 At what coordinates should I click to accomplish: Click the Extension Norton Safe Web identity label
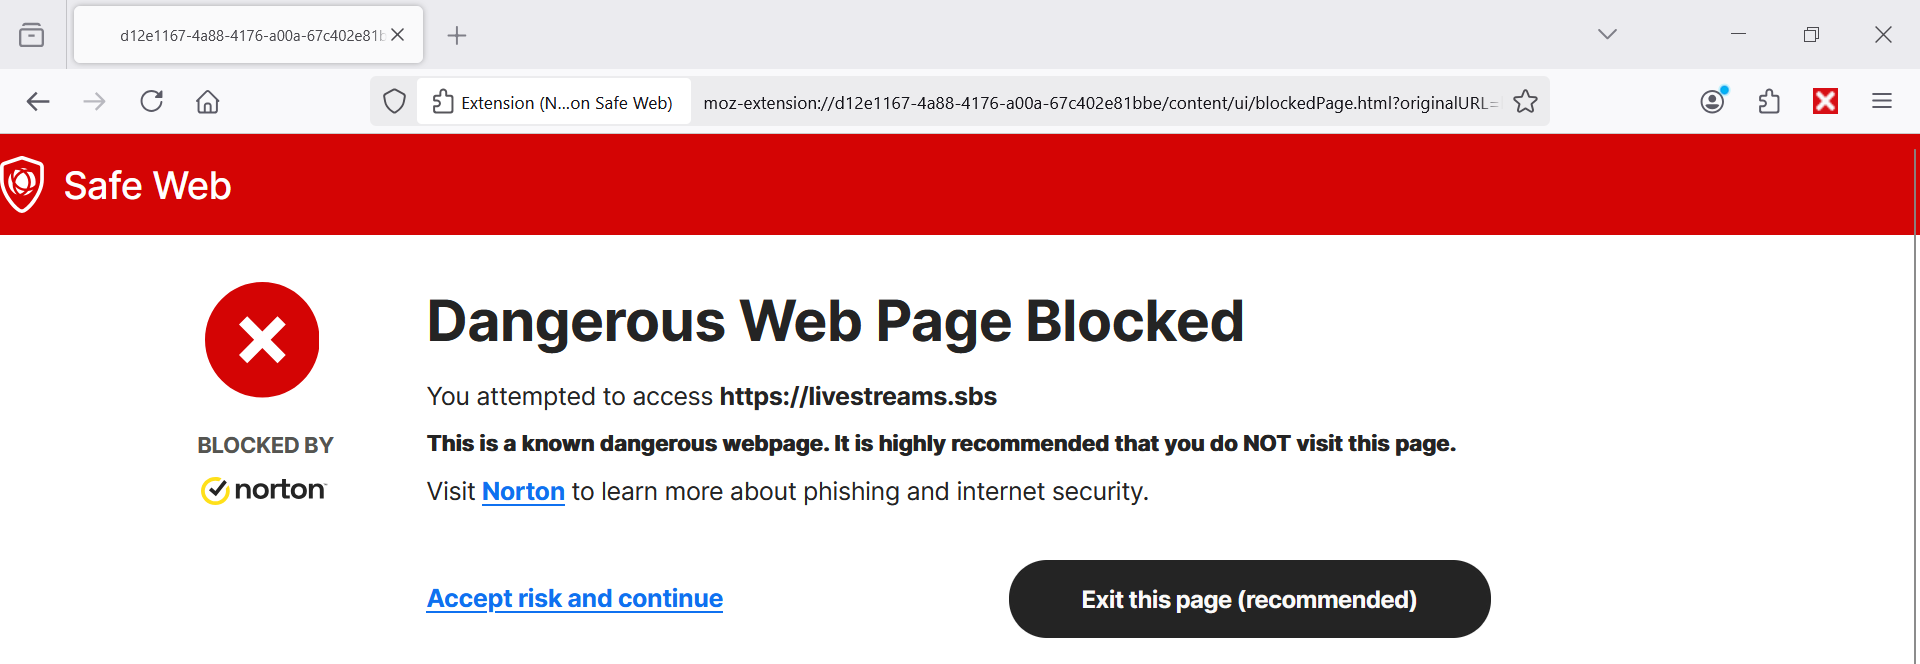(553, 102)
